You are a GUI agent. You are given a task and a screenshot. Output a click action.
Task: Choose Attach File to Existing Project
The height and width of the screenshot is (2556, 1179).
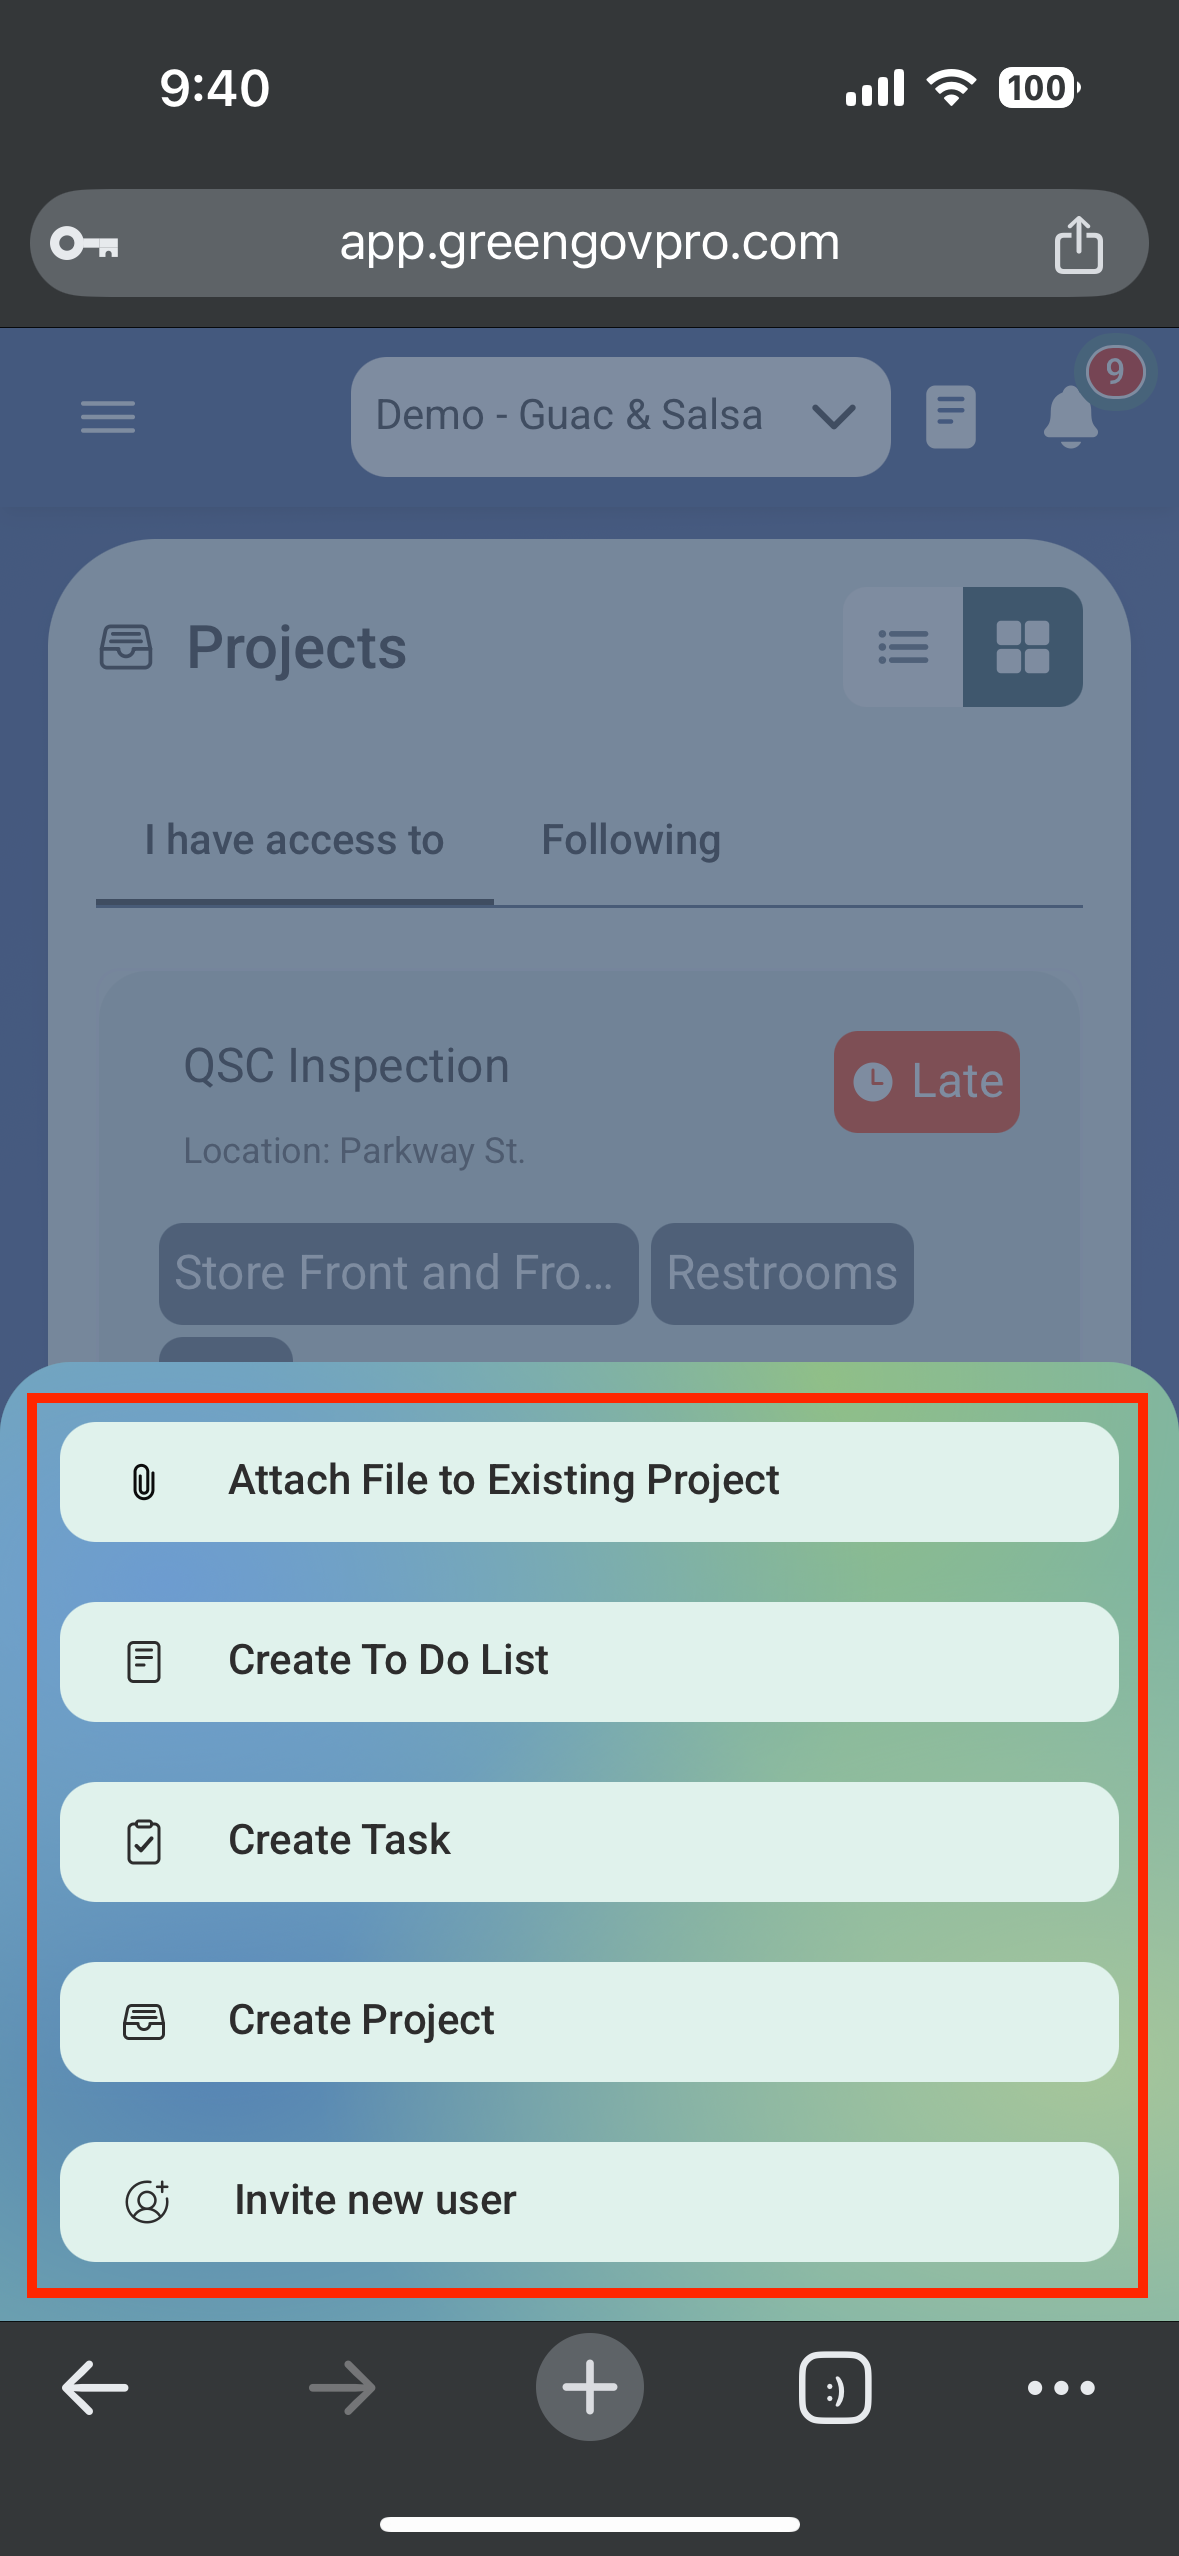coord(589,1481)
